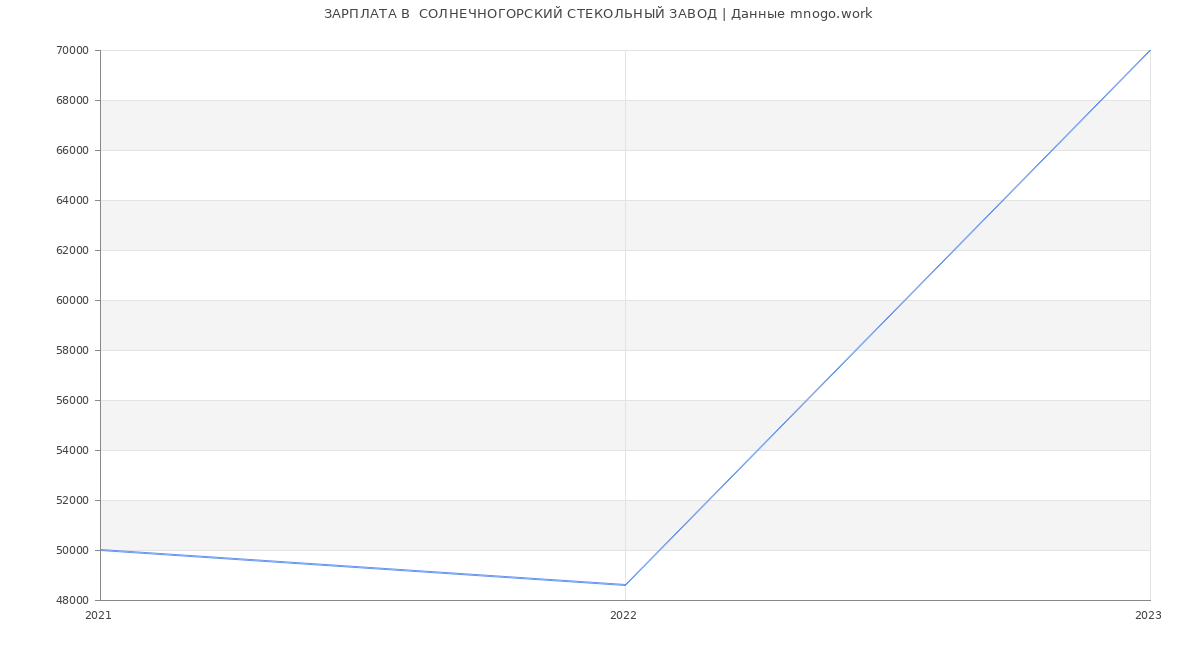Click the 66000 y-axis label
Image resolution: width=1200 pixels, height=650 pixels.
72,150
